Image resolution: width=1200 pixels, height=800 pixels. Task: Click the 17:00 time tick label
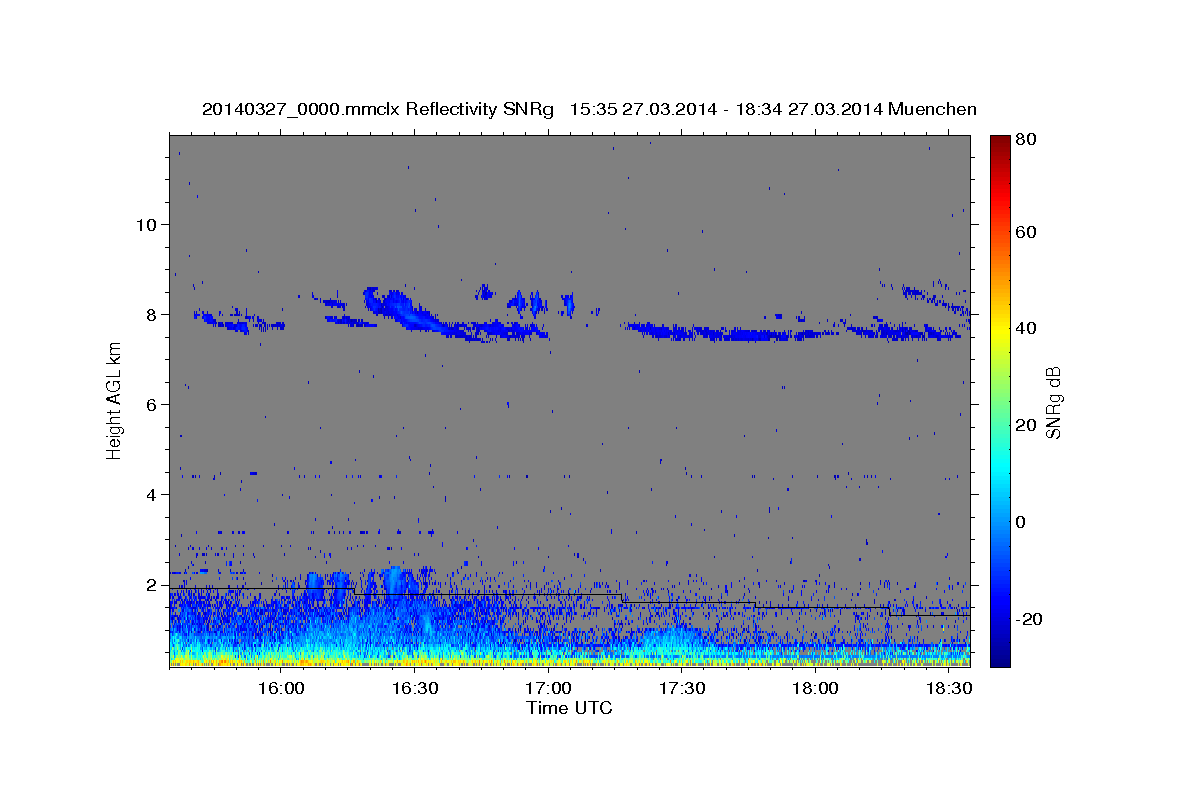548,689
